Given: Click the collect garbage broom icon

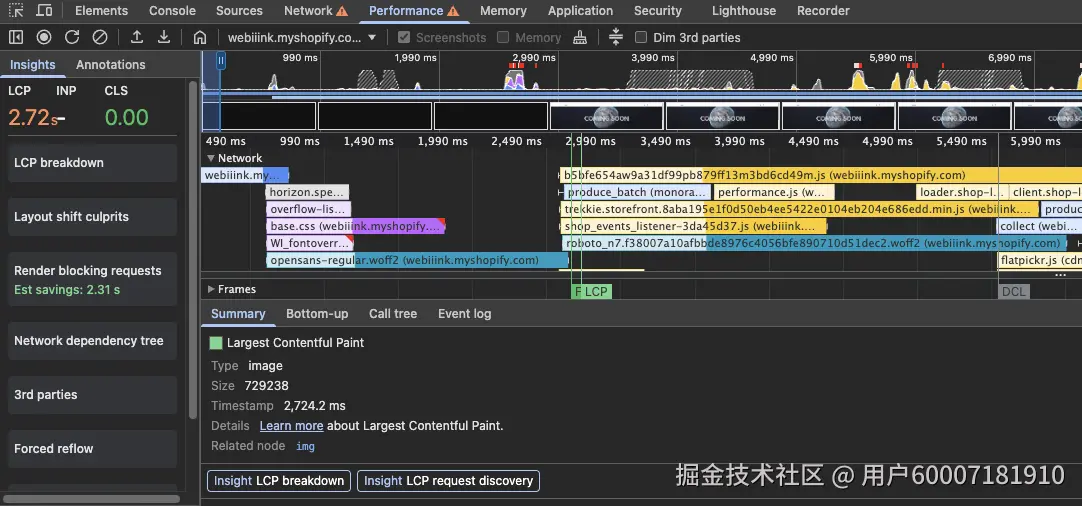Looking at the screenshot, I should (x=580, y=37).
